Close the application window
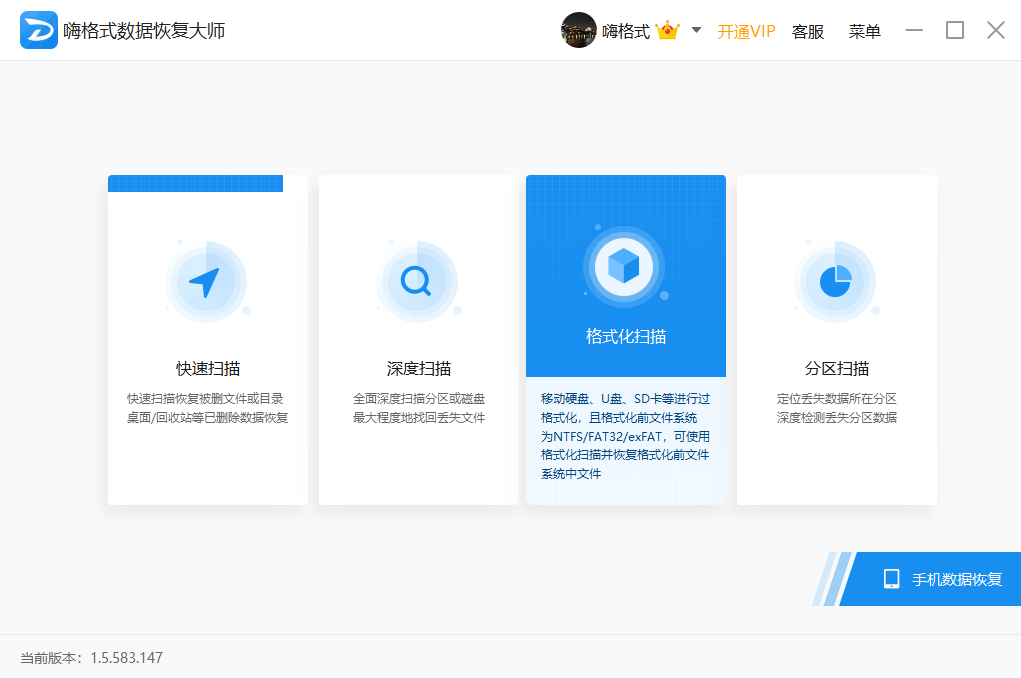Screen dimensions: 1021x678 click(x=996, y=30)
